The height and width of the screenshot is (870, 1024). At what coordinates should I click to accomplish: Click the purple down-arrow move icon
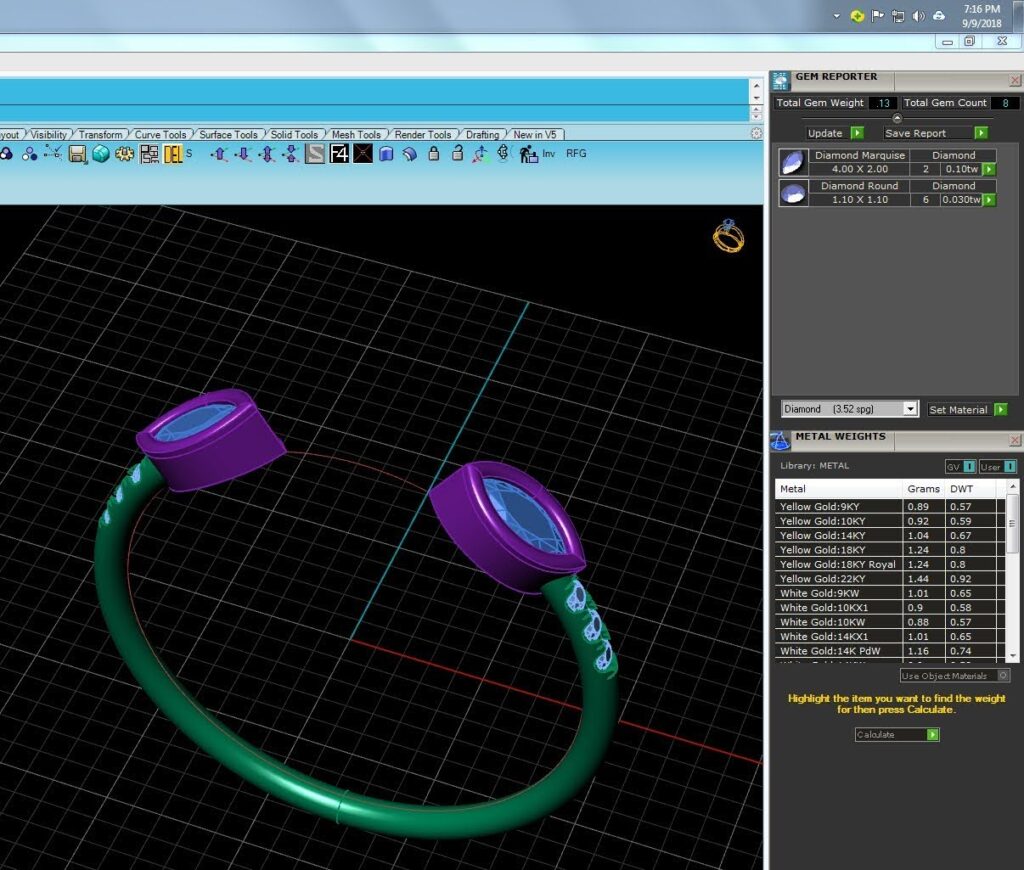click(x=243, y=154)
